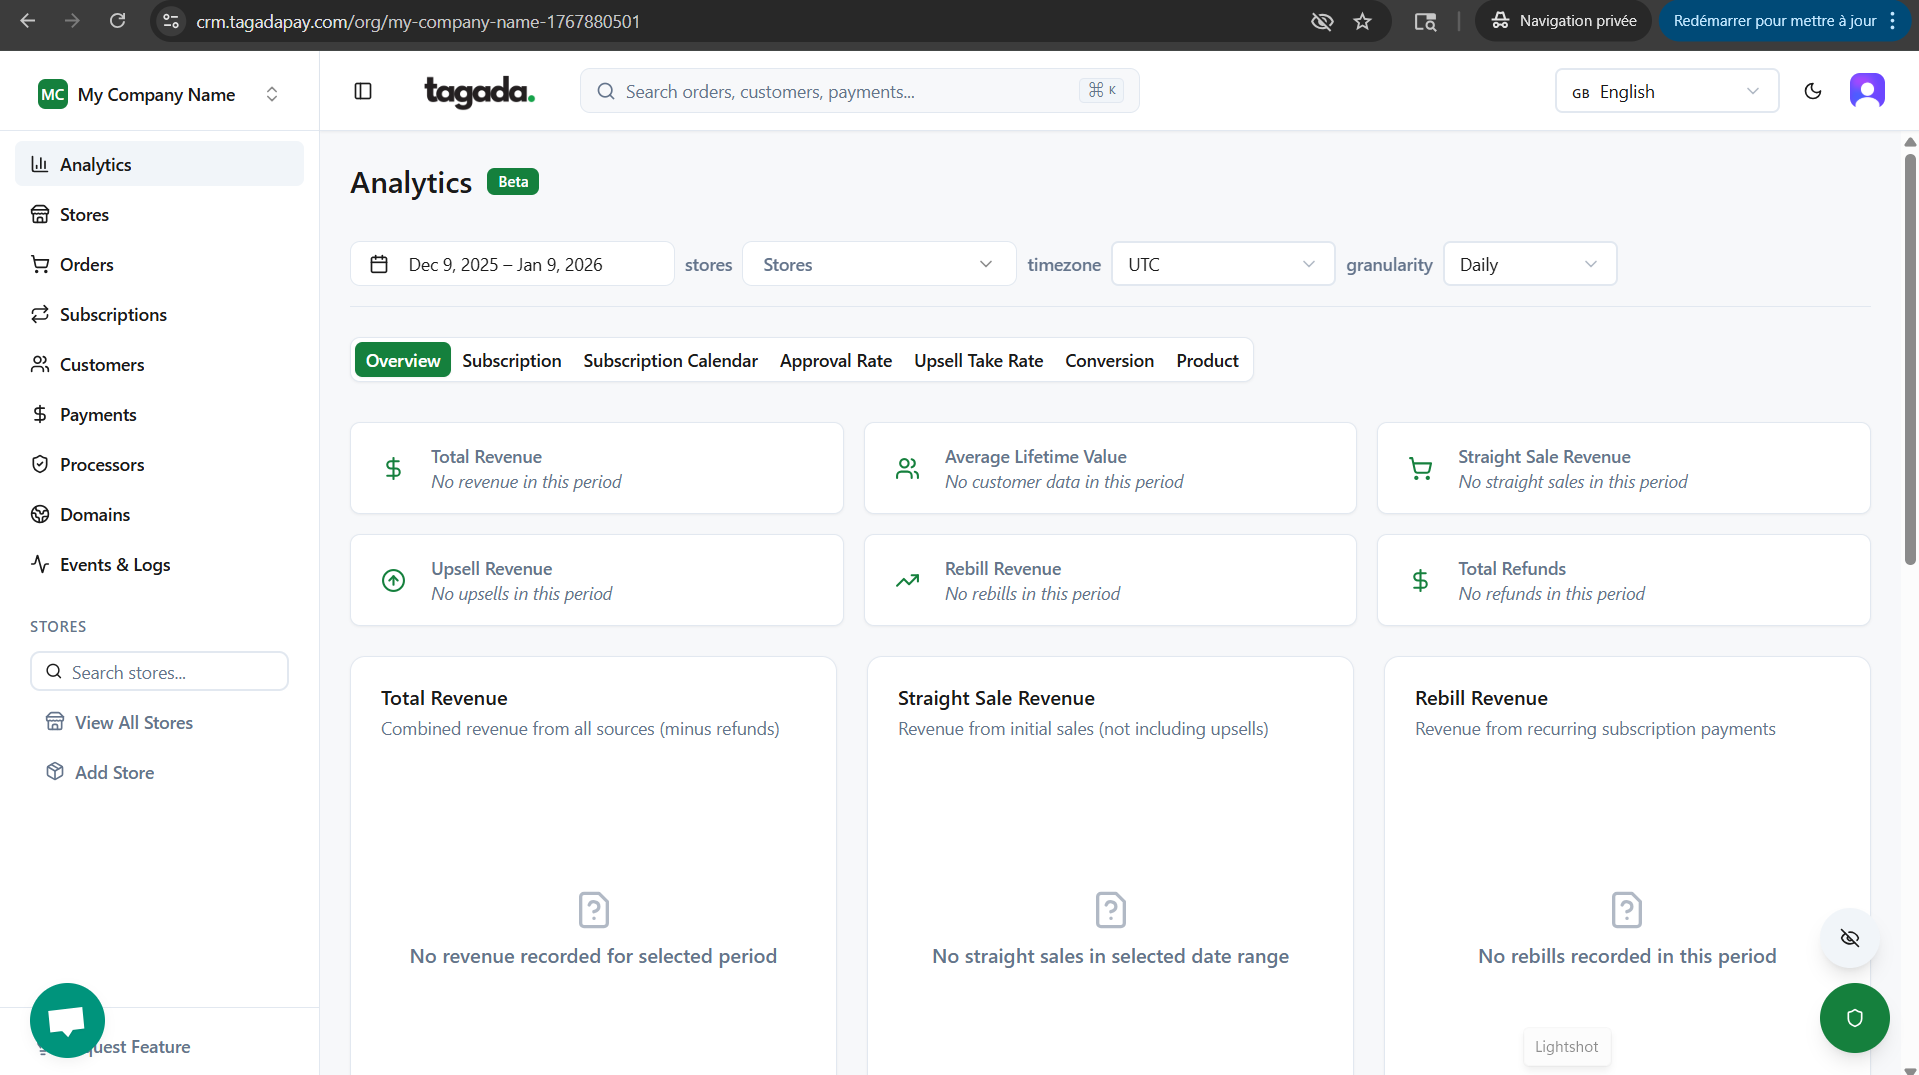Image resolution: width=1919 pixels, height=1075 pixels.
Task: Open the UTC timezone dropdown
Action: click(x=1222, y=265)
